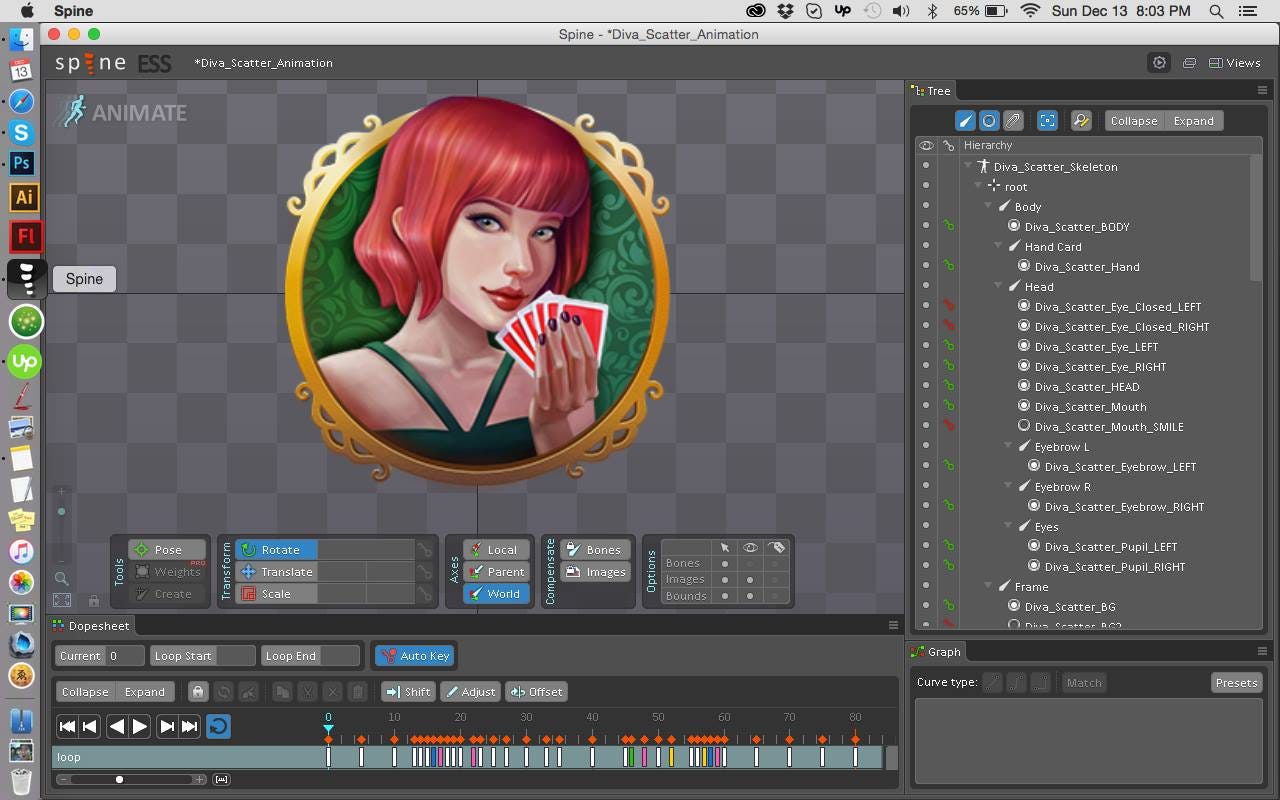Image resolution: width=1280 pixels, height=800 pixels.
Task: Click the Dopesheet lock icon
Action: 198,691
